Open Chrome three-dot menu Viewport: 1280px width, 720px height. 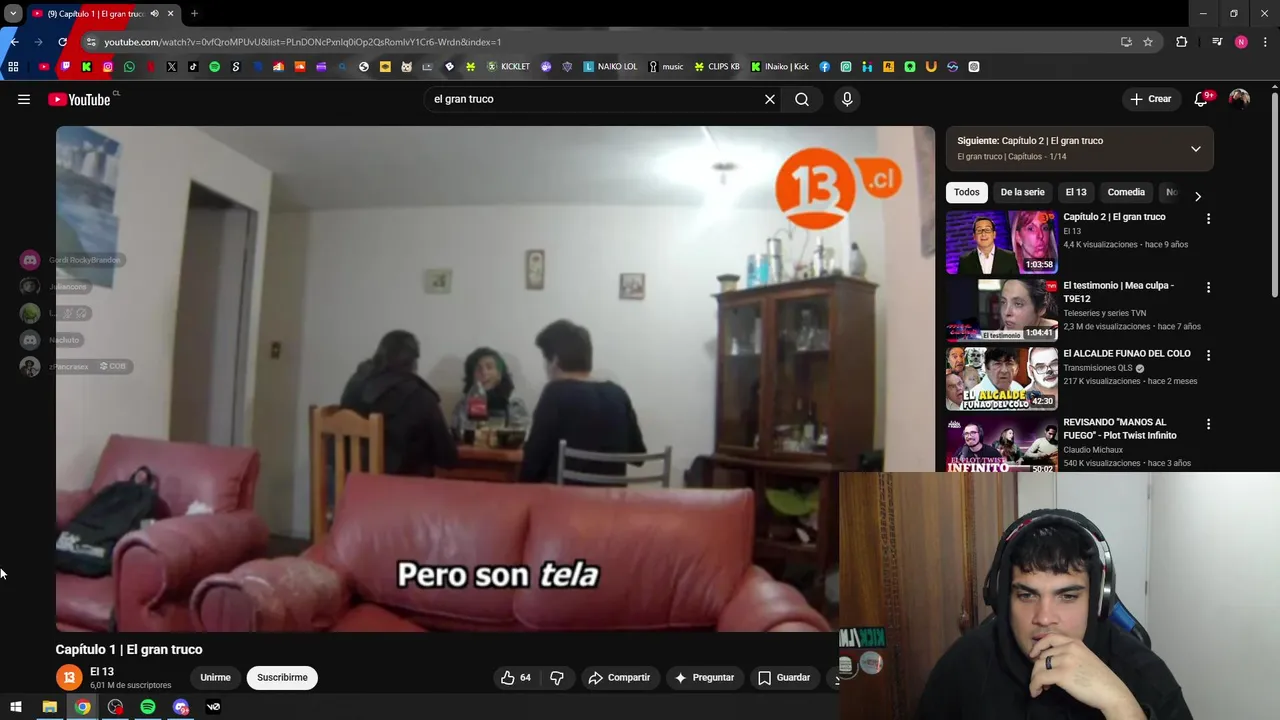pos(1265,42)
